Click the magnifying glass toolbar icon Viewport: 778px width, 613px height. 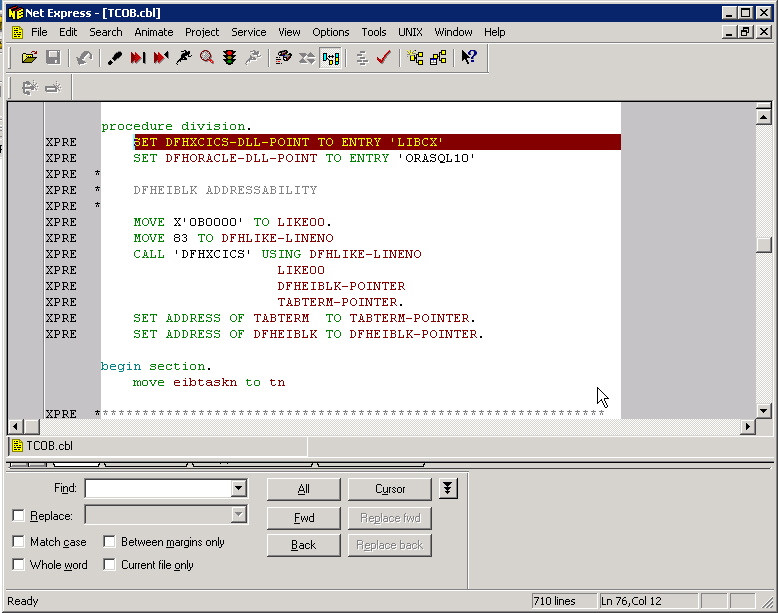207,58
